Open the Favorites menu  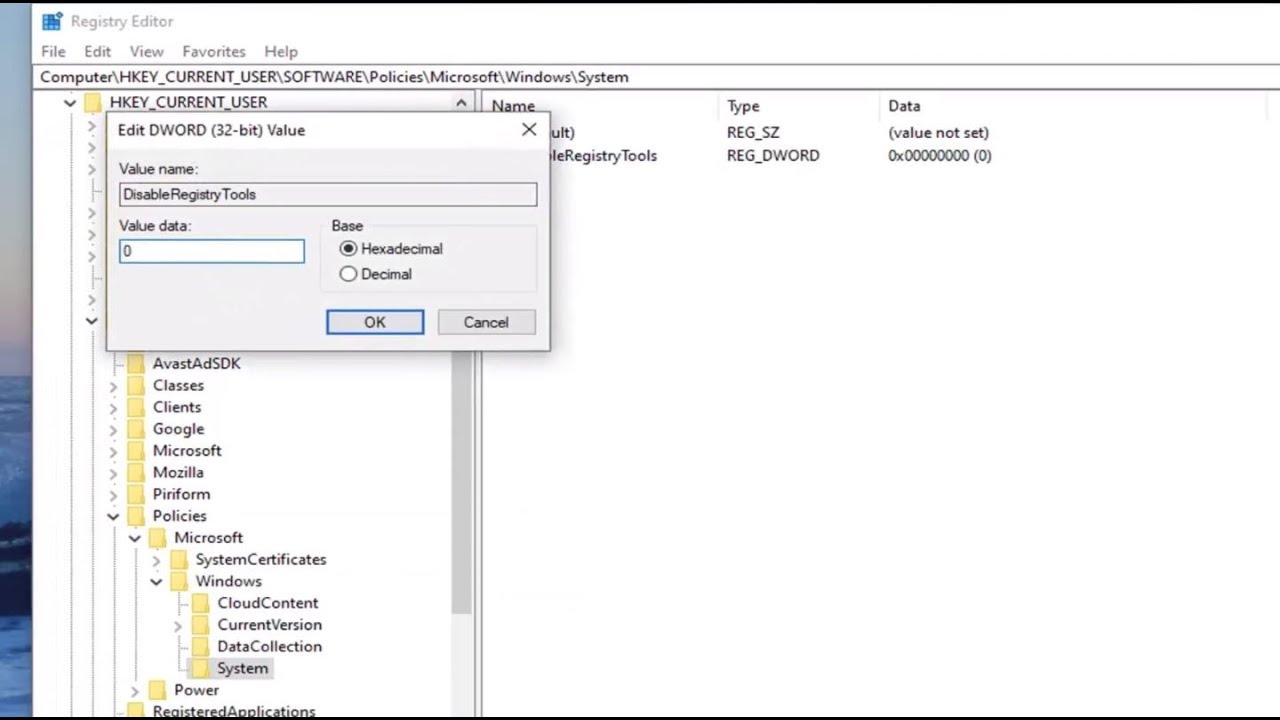pos(214,51)
